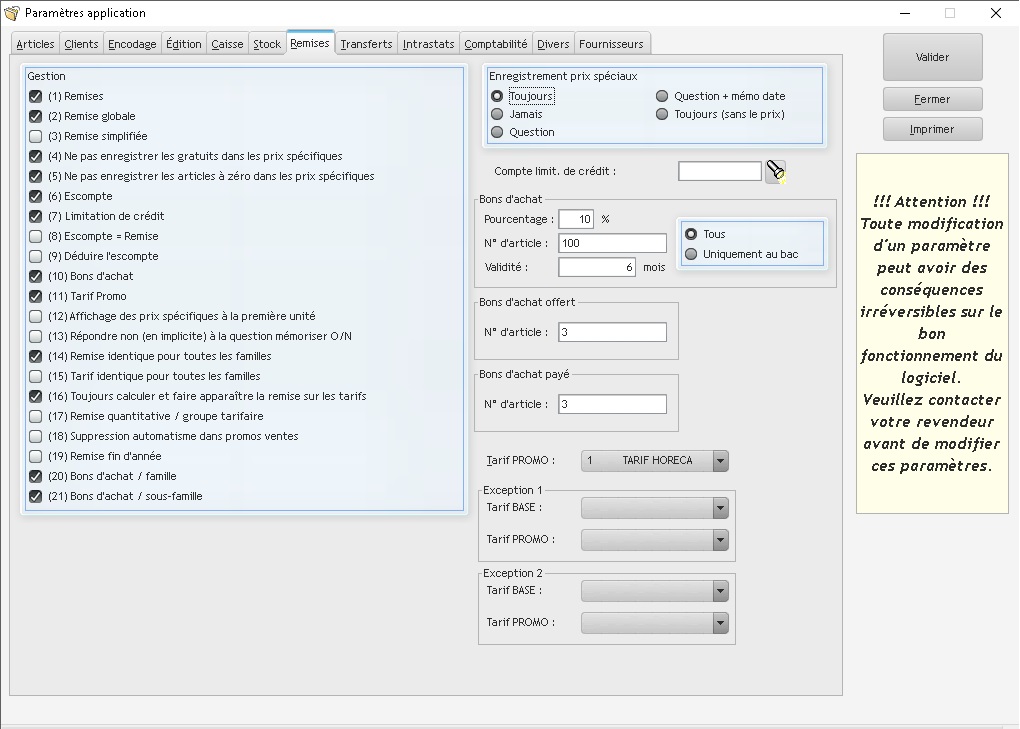Toggle (10) Bons d'achat checkbox
The height and width of the screenshot is (729, 1020).
(36, 276)
